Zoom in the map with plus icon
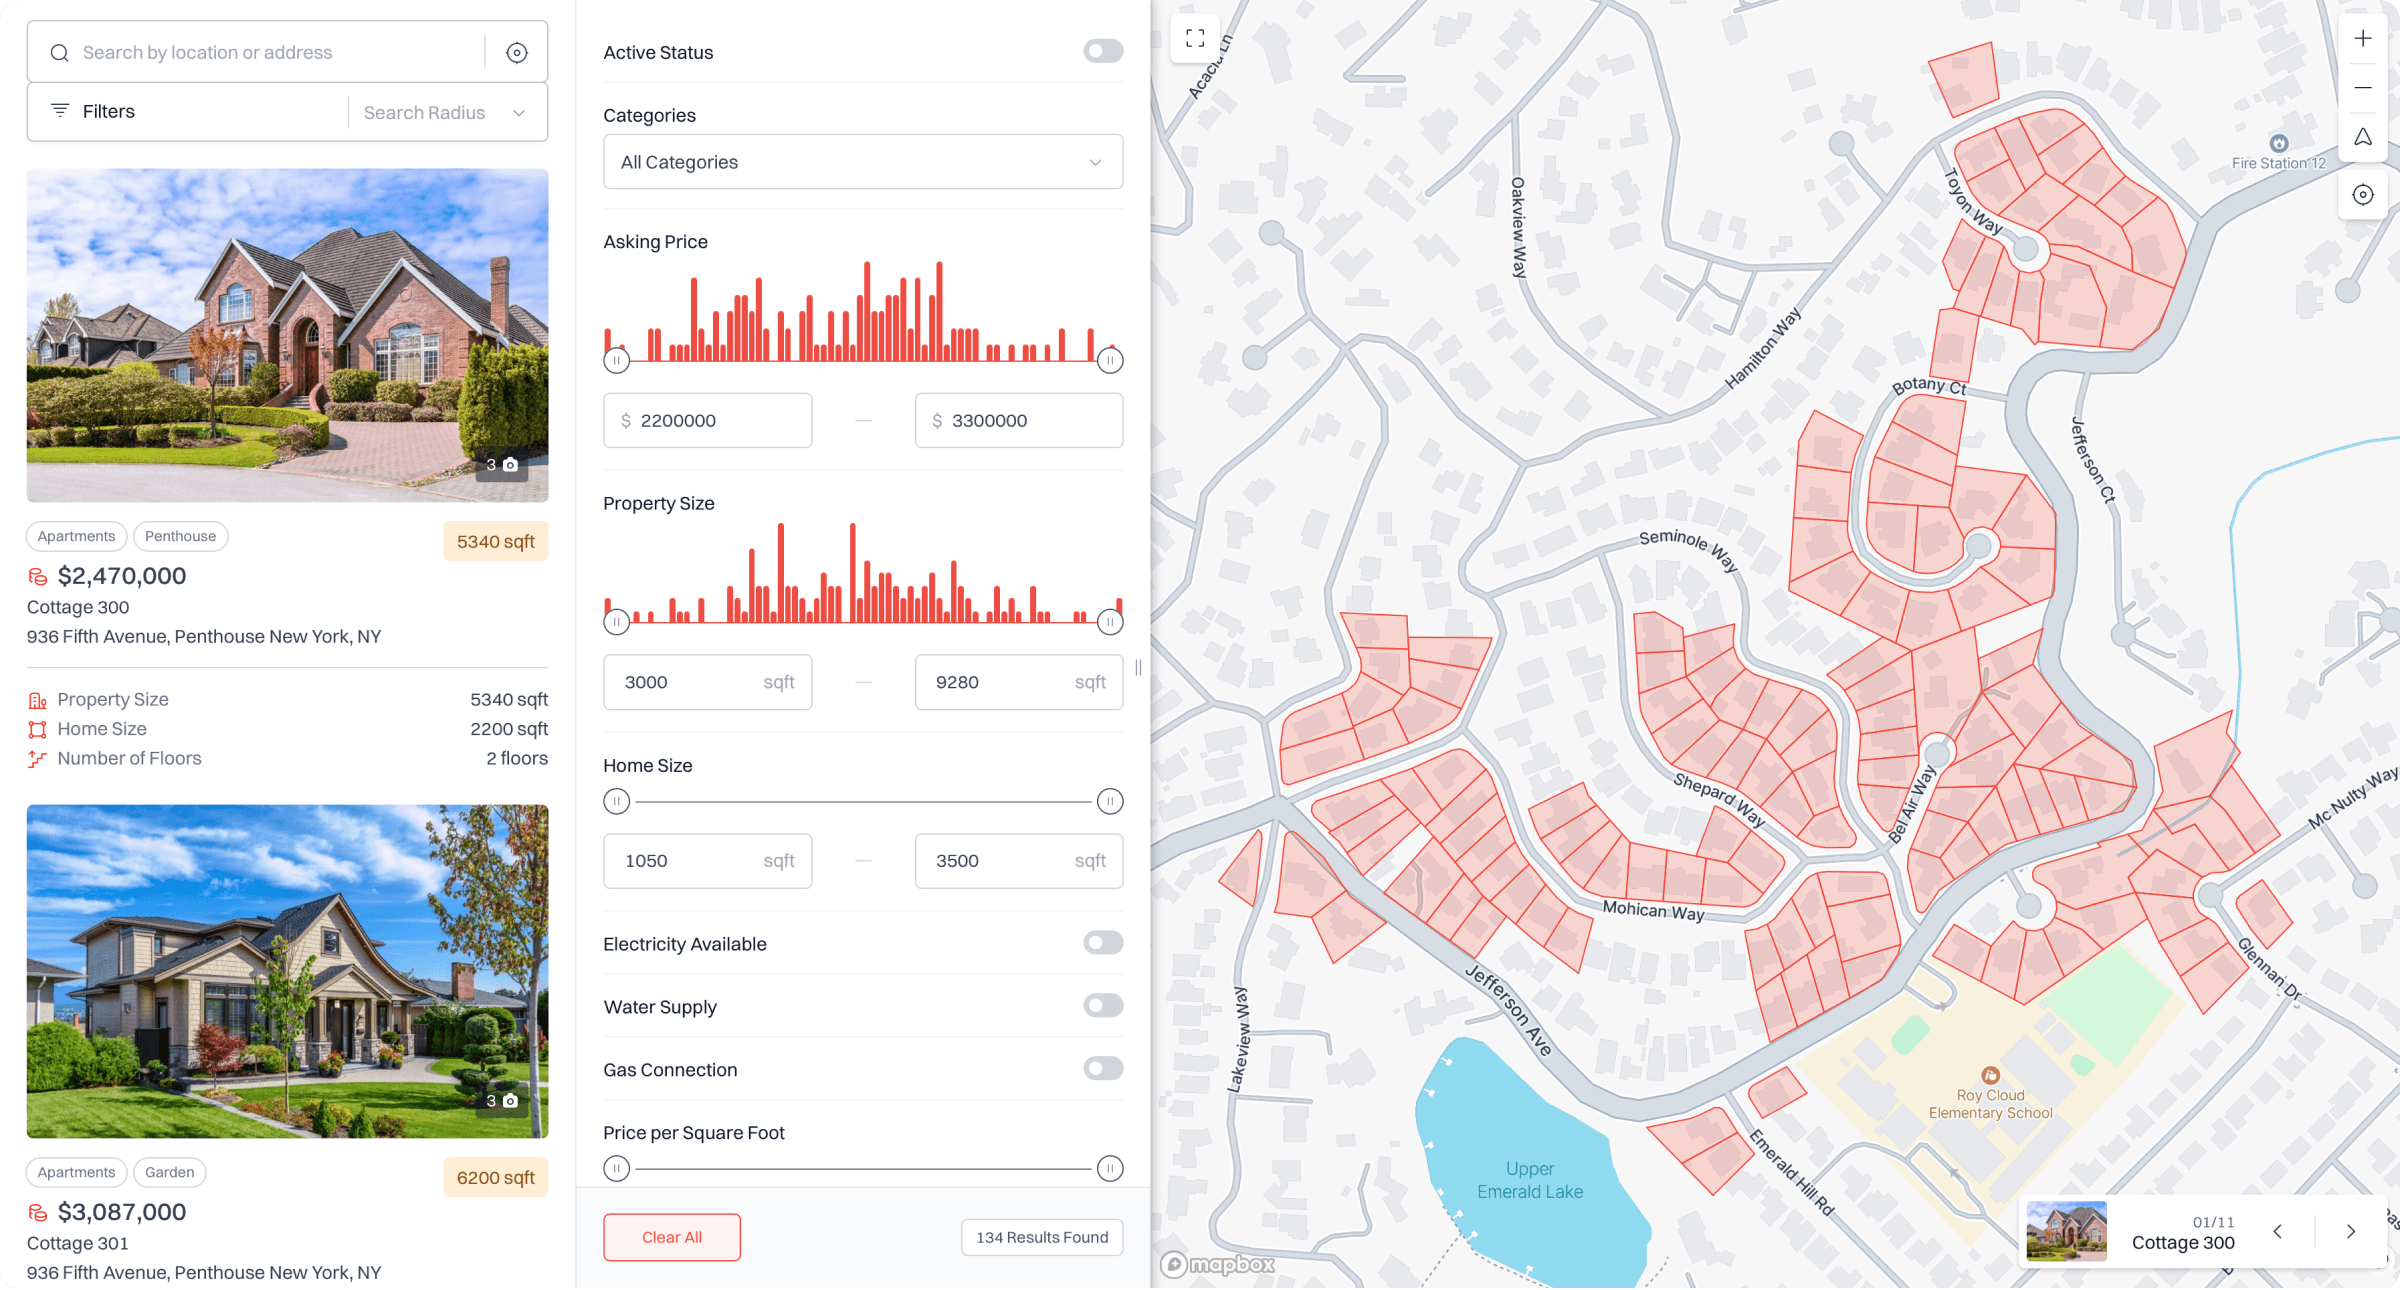Screen dimensions: 2400x1290 click(2363, 38)
